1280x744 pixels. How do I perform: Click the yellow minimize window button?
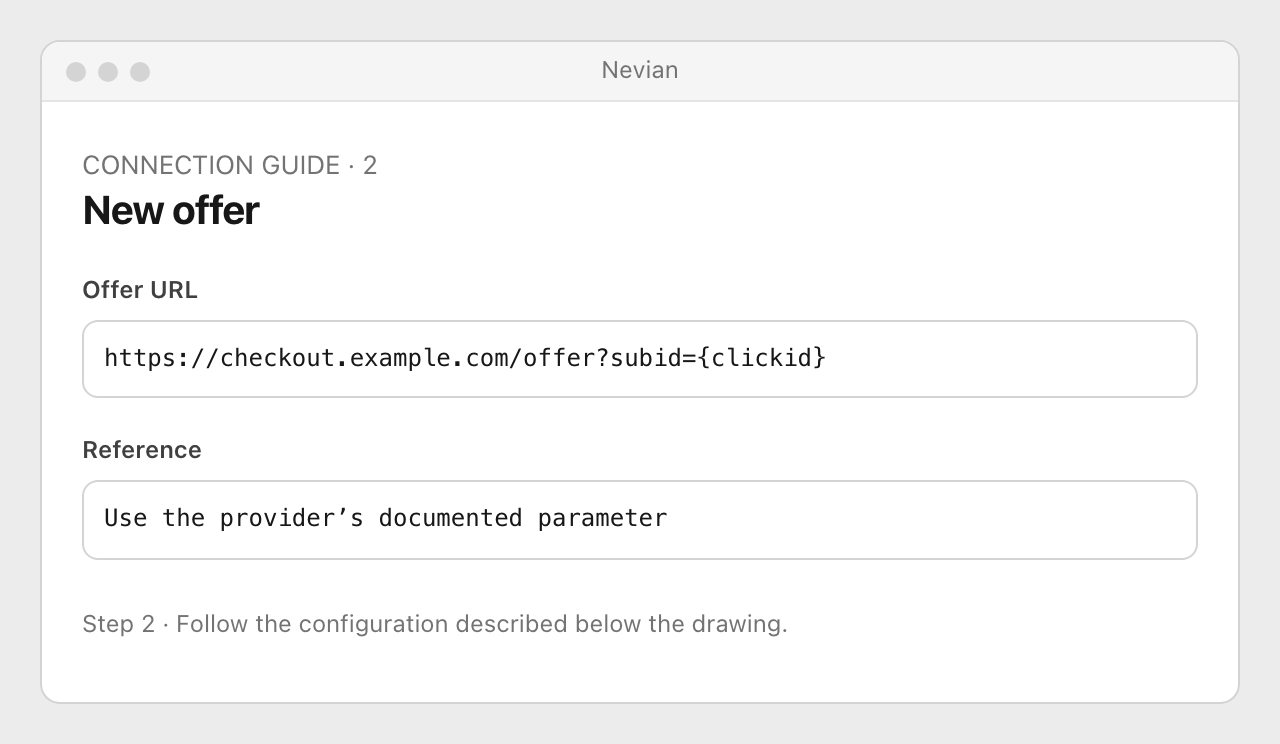click(x=108, y=72)
